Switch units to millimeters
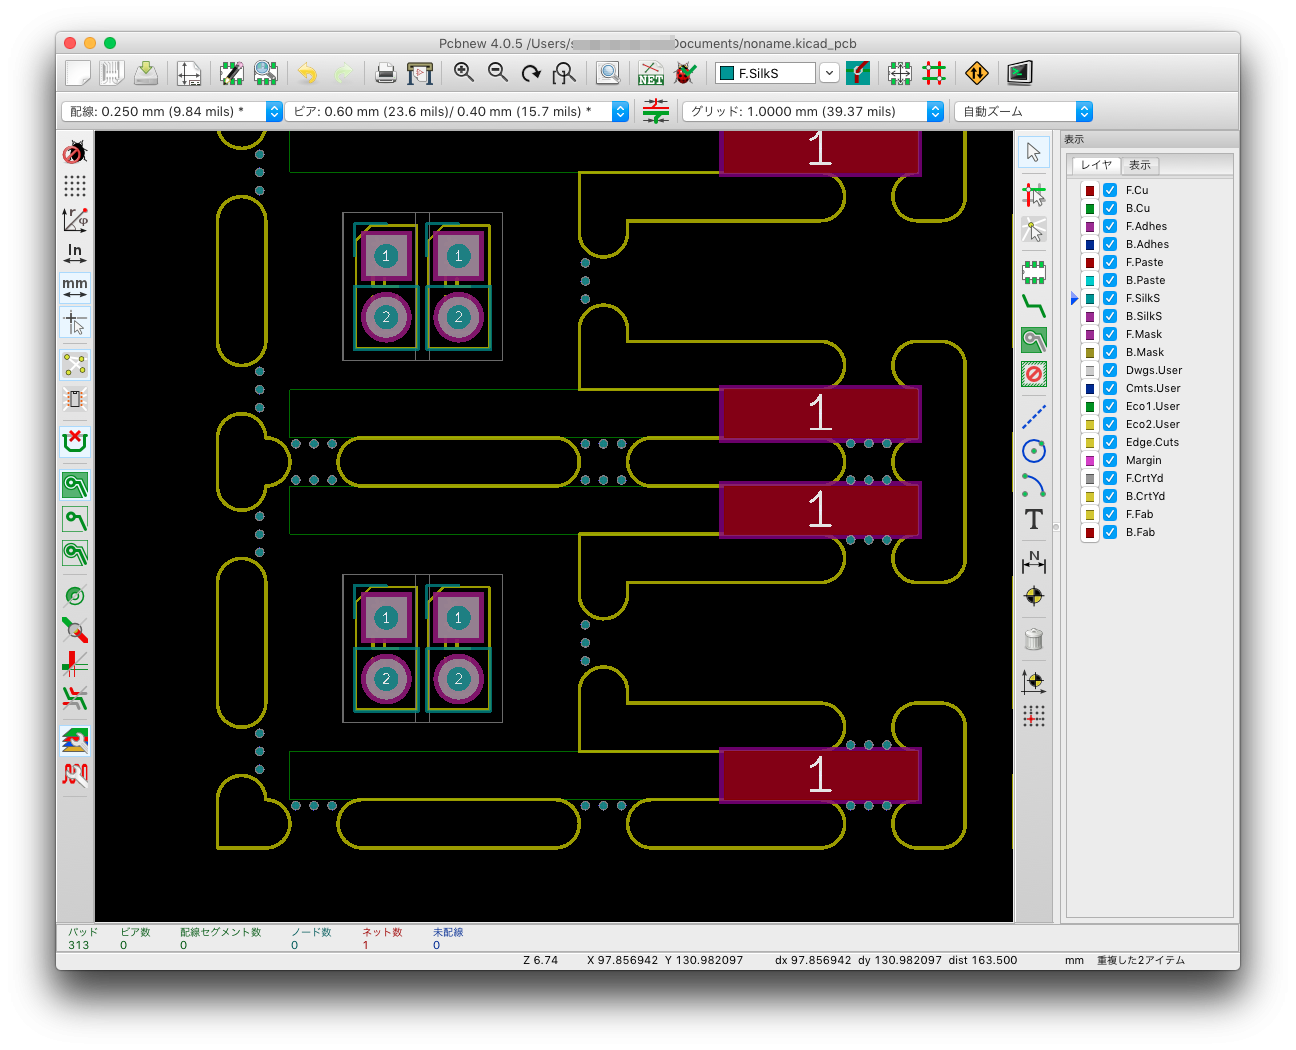The width and height of the screenshot is (1296, 1050). [x=75, y=288]
